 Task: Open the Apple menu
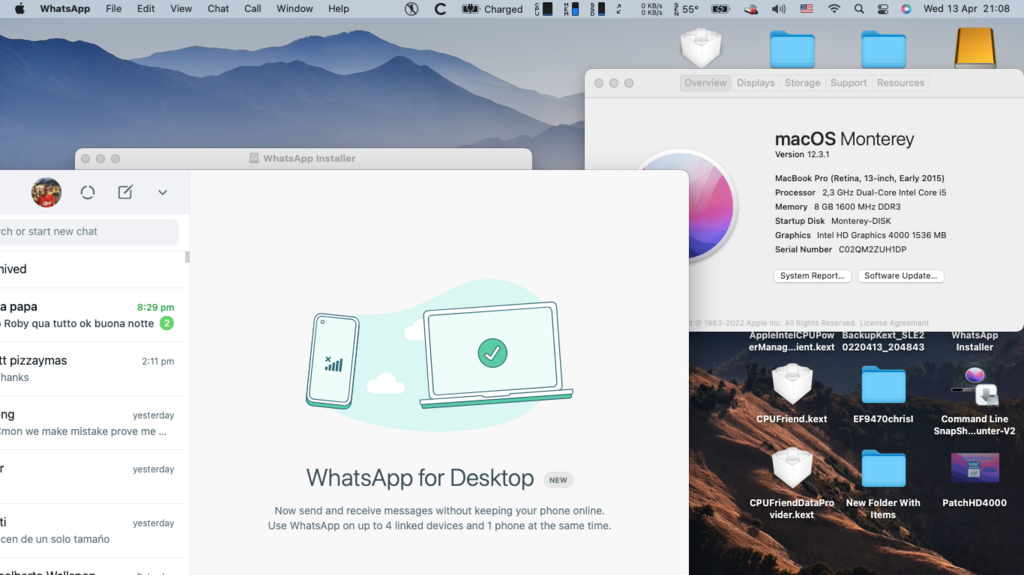coord(19,9)
